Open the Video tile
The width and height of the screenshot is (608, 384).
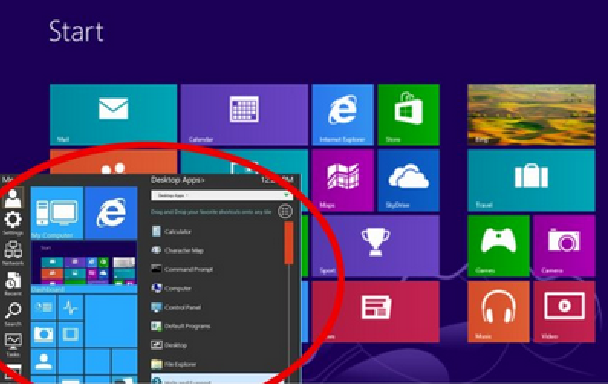click(564, 311)
